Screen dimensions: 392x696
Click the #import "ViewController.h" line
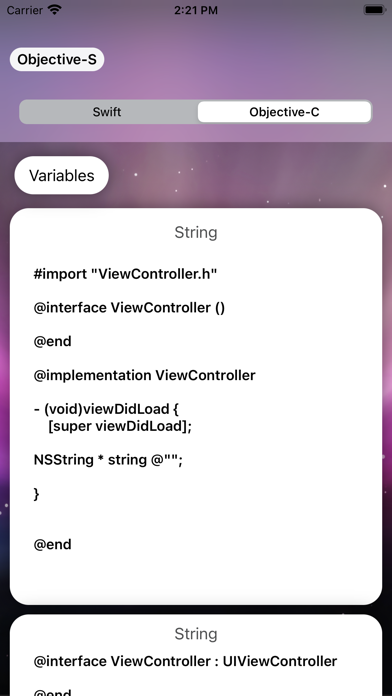point(125,274)
